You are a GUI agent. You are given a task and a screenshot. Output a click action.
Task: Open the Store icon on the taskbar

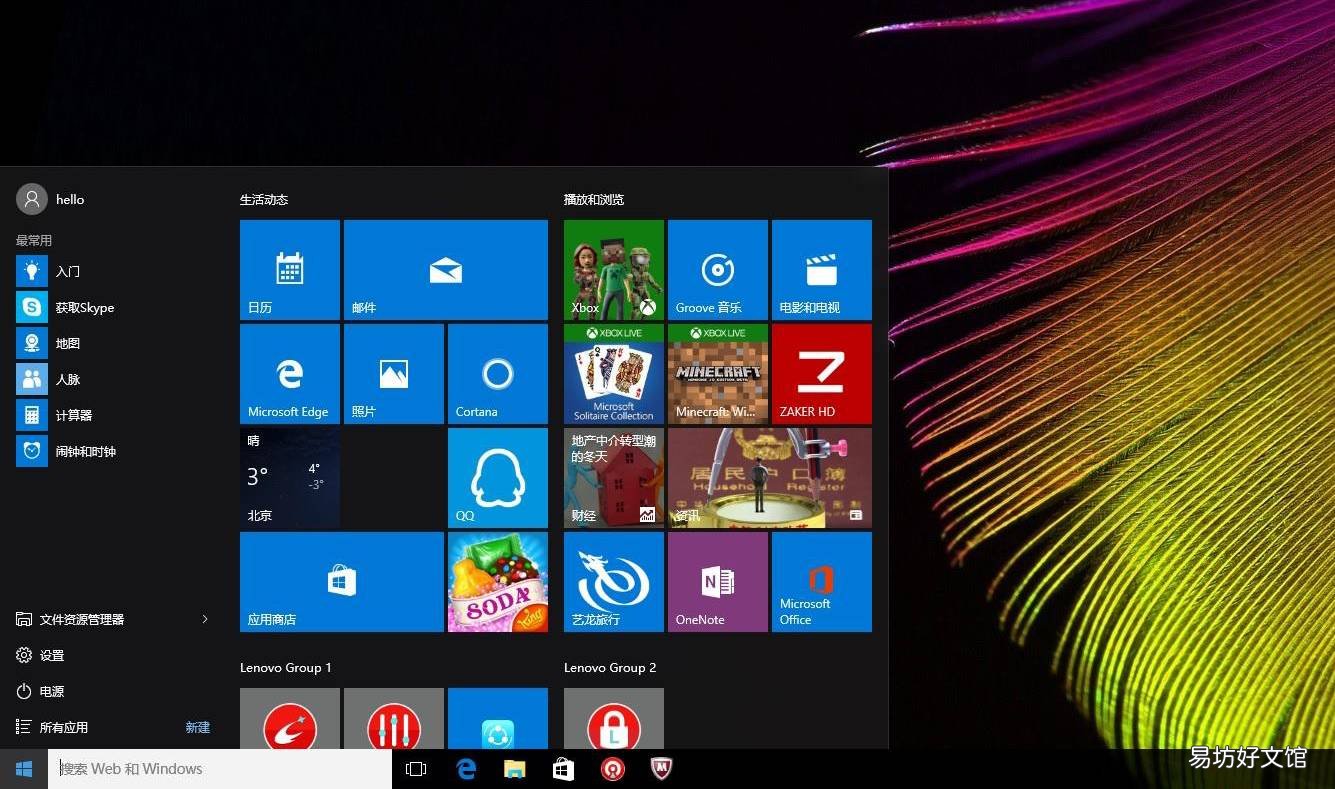[564, 769]
